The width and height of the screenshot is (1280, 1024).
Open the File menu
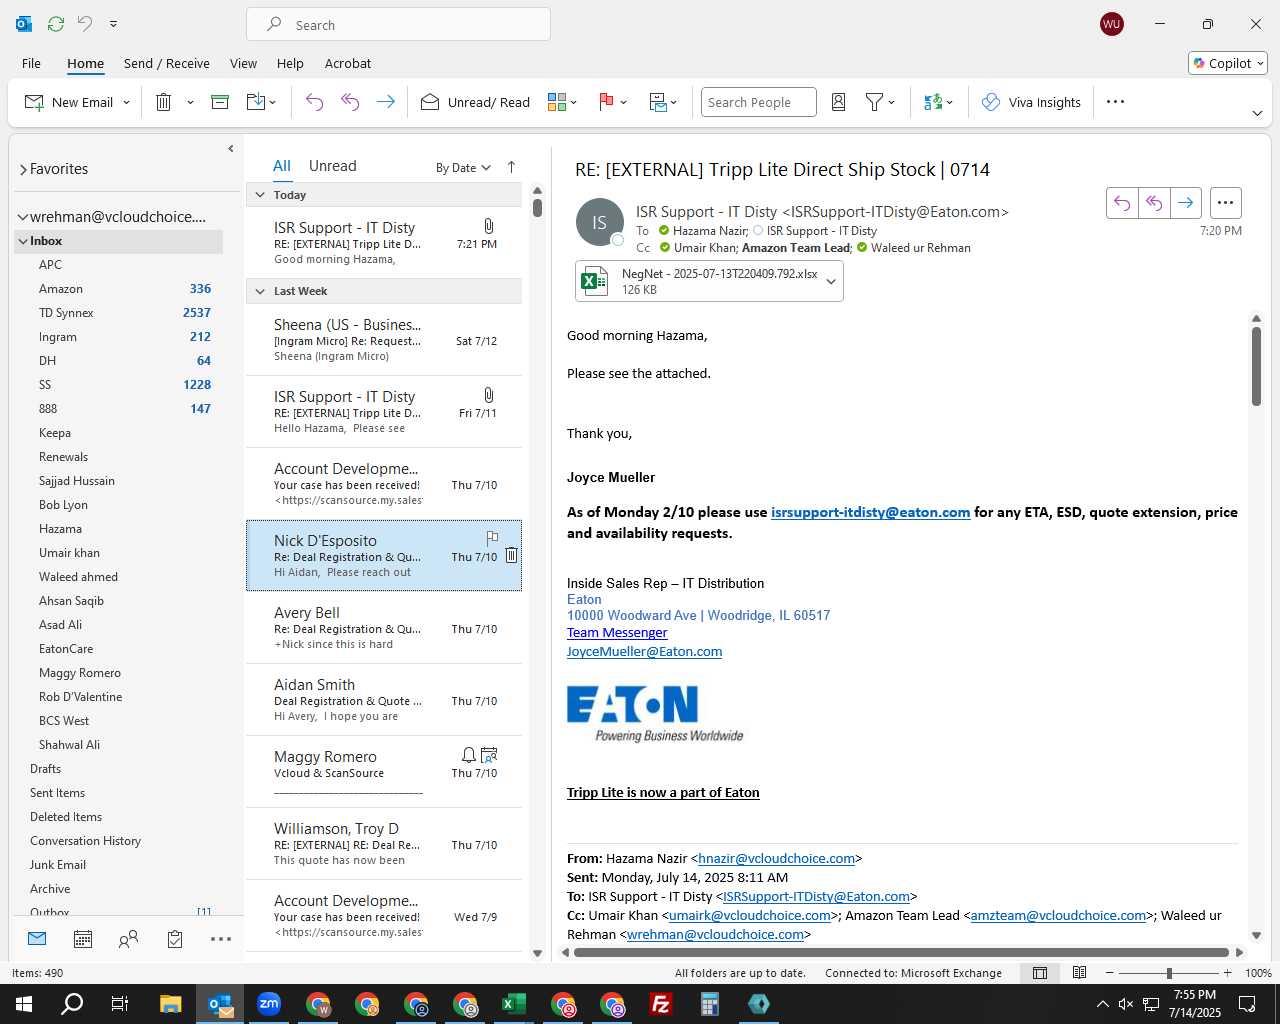tap(31, 63)
